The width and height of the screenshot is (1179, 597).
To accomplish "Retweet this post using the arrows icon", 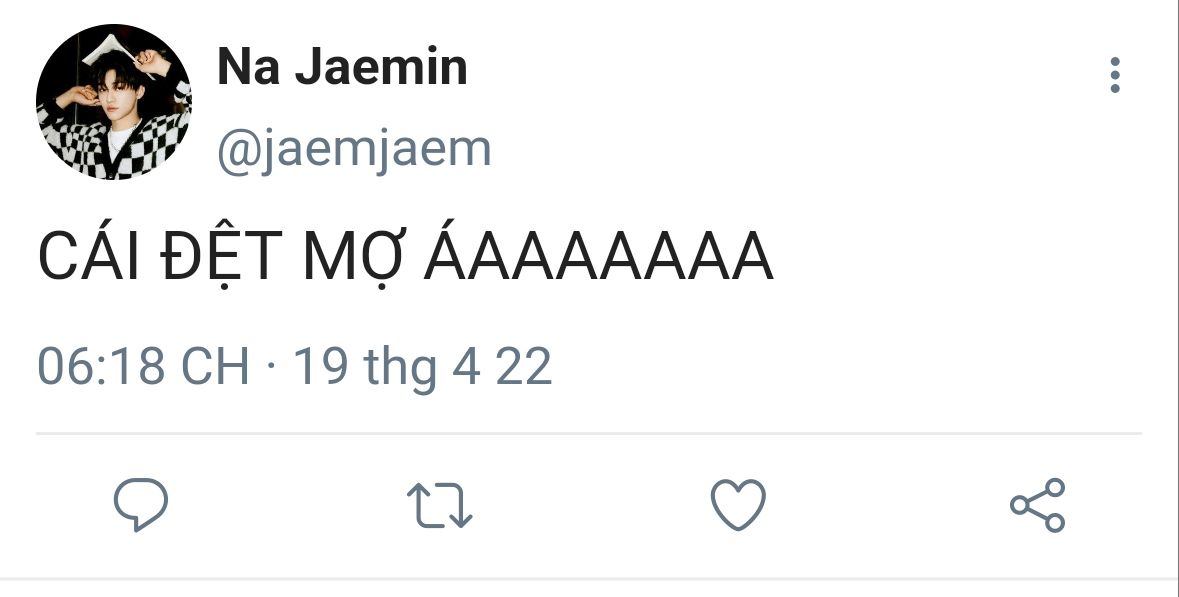I will (x=439, y=505).
